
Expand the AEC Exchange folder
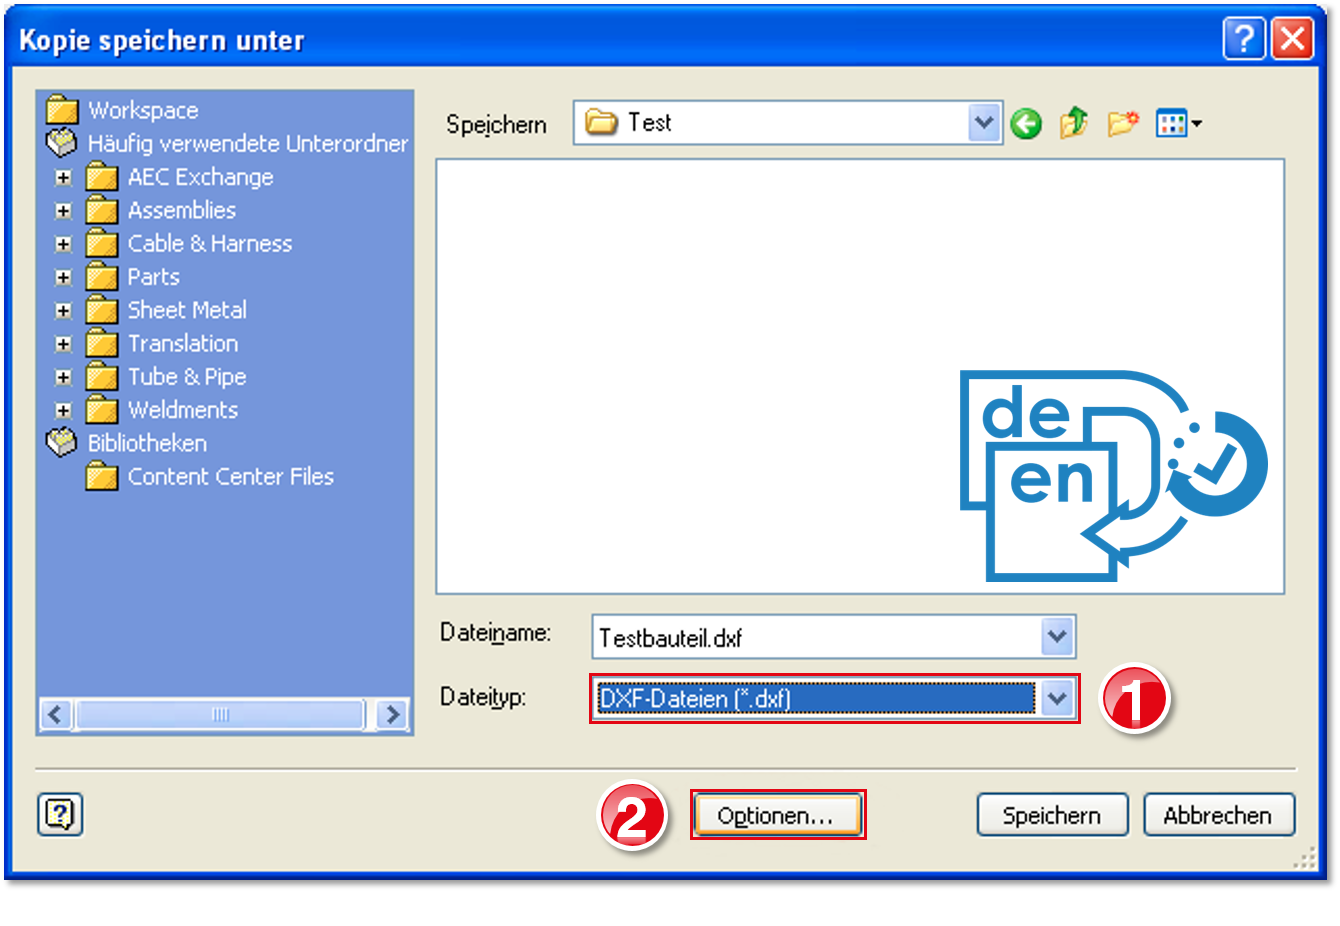click(64, 178)
